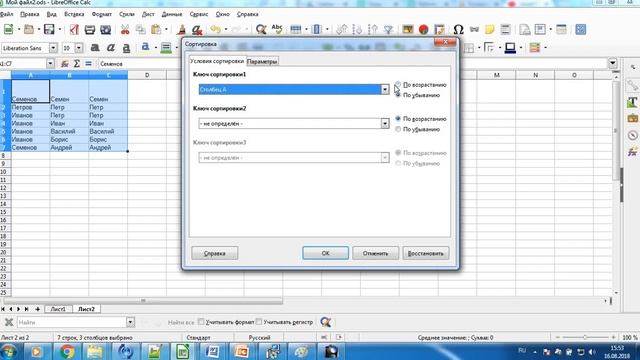Close the Find toolbar
Screen dimensions: 640x360
(x=9, y=322)
